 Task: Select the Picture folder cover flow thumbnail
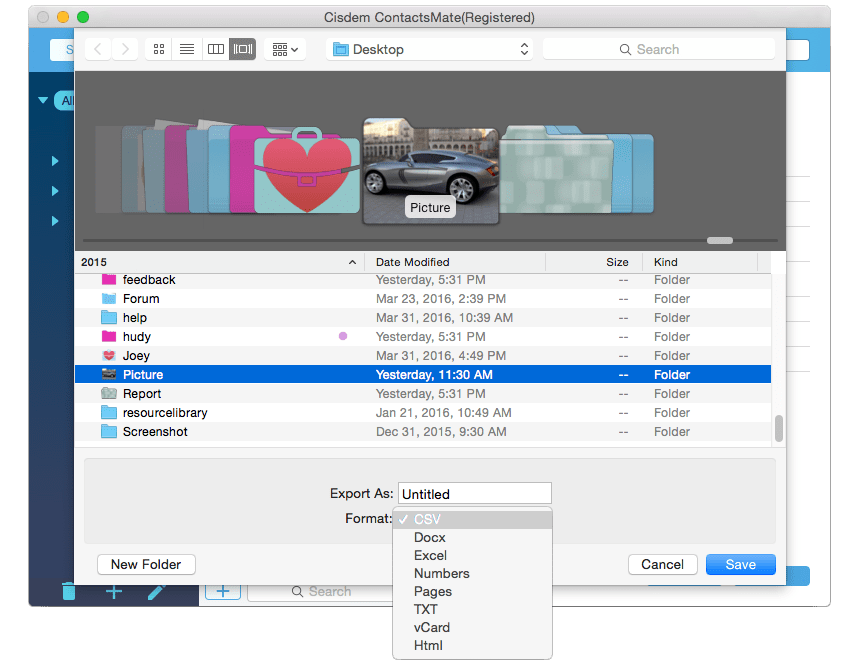[431, 171]
